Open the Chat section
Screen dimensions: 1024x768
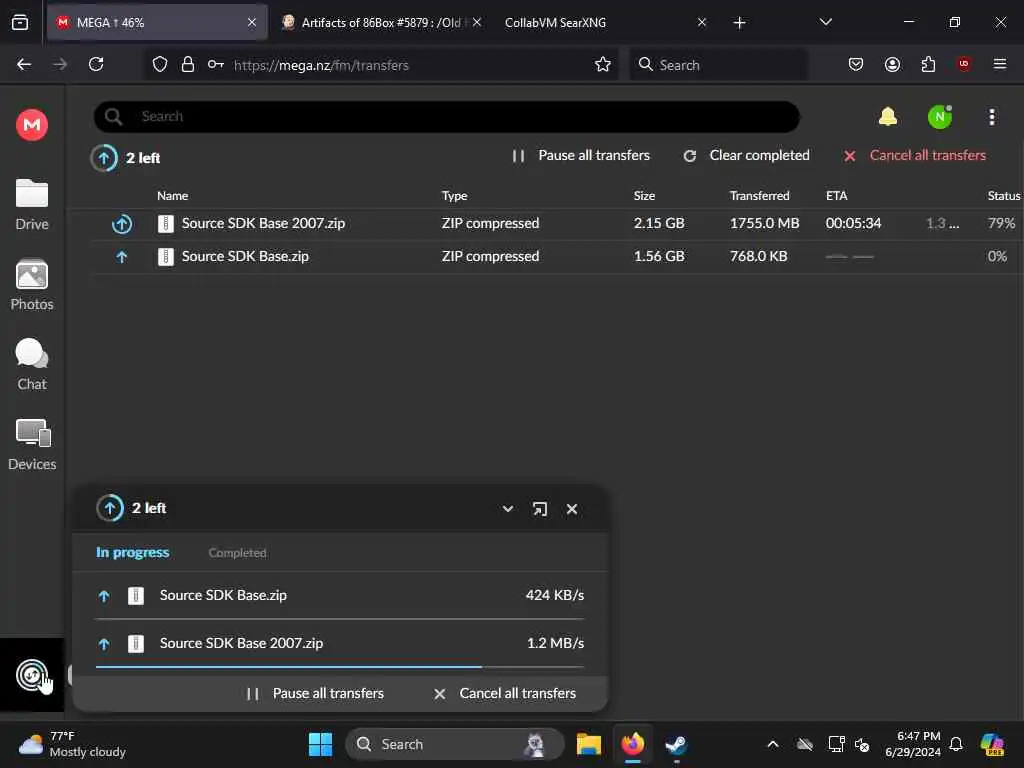pos(31,365)
